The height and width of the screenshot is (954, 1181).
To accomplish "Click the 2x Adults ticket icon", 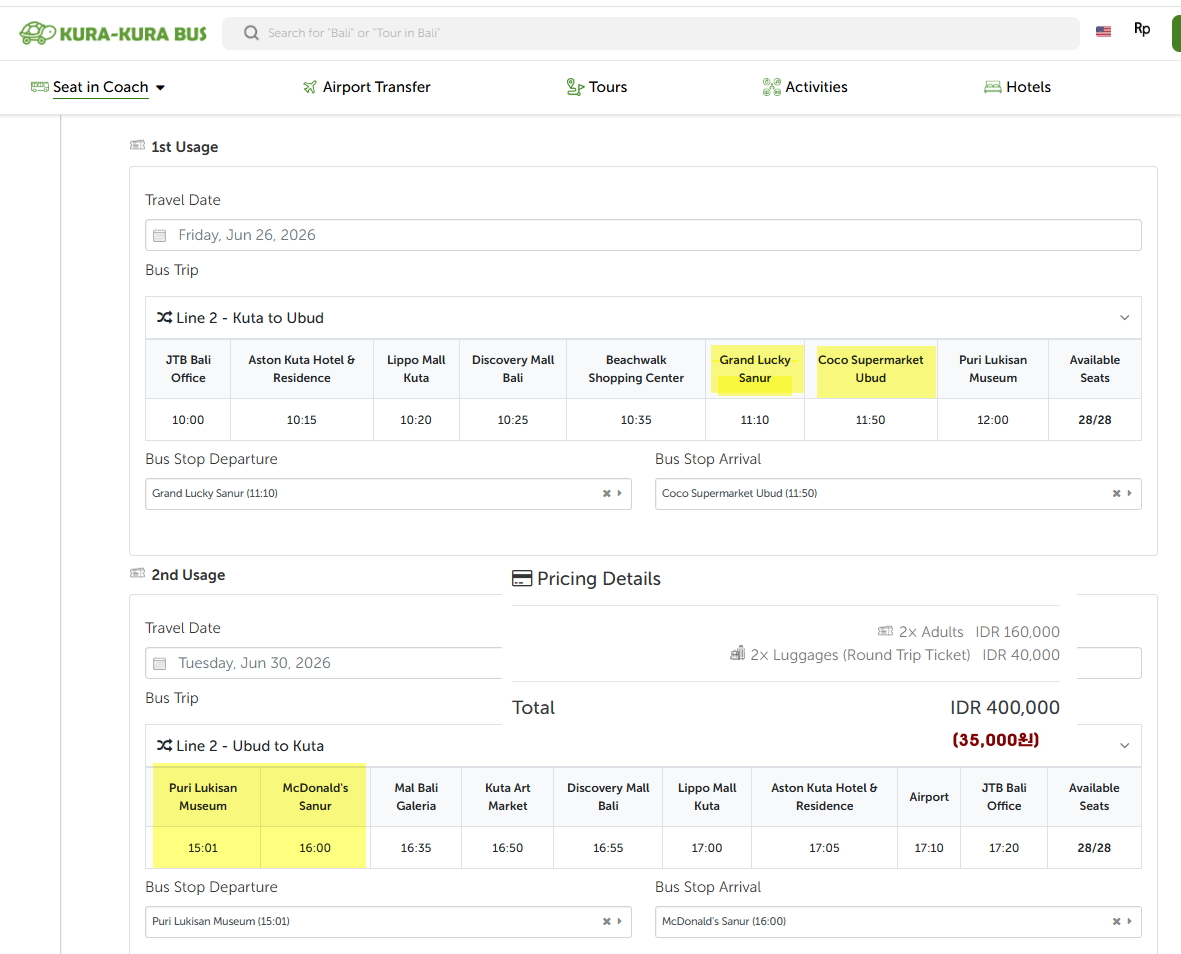I will 886,631.
